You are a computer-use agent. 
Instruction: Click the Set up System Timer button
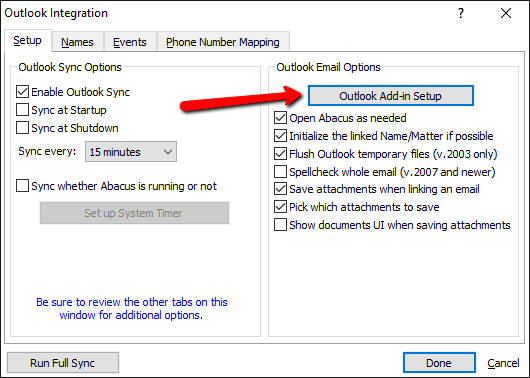pyautogui.click(x=134, y=213)
